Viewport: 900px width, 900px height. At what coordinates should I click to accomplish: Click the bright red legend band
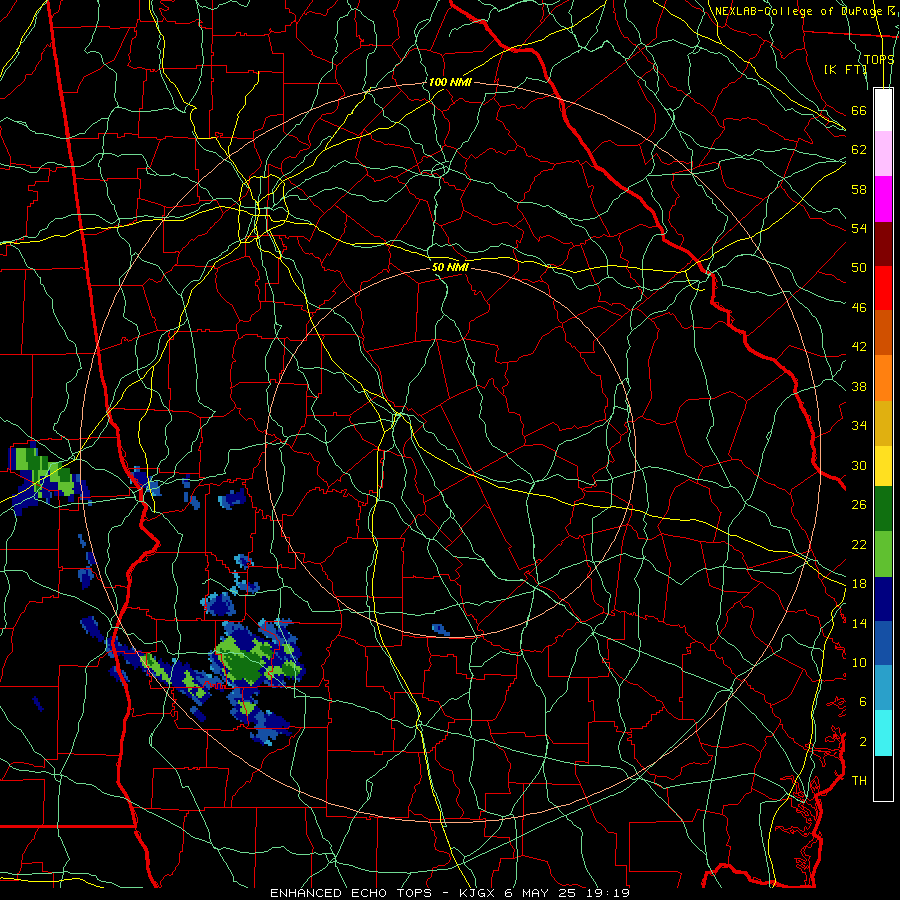coord(883,288)
